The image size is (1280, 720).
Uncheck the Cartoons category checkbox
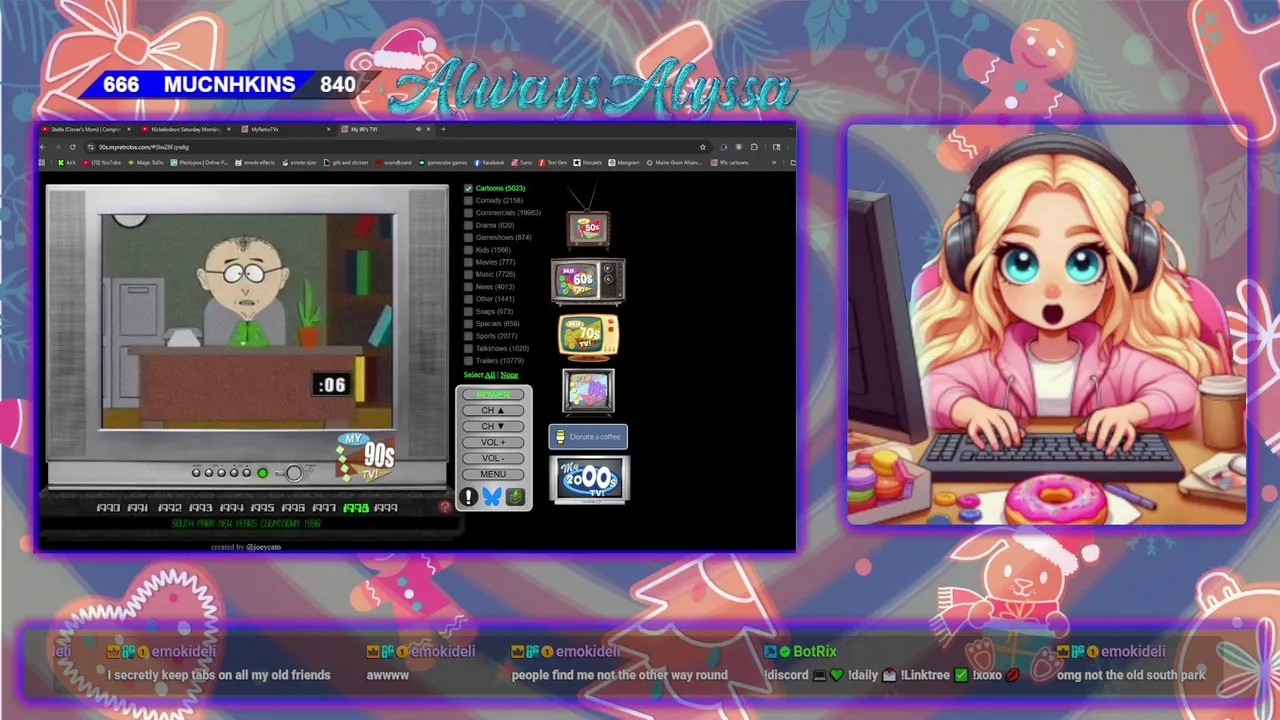click(x=468, y=188)
